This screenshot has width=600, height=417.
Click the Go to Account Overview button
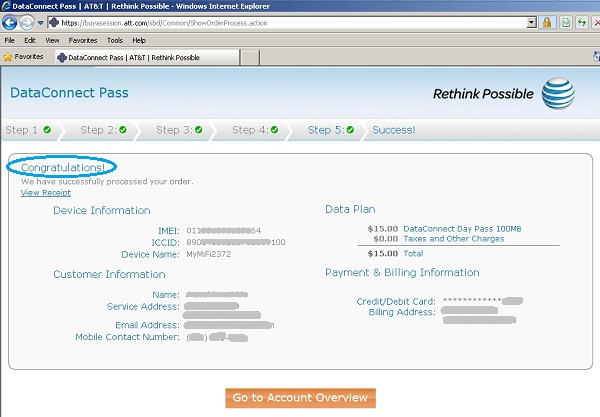300,398
